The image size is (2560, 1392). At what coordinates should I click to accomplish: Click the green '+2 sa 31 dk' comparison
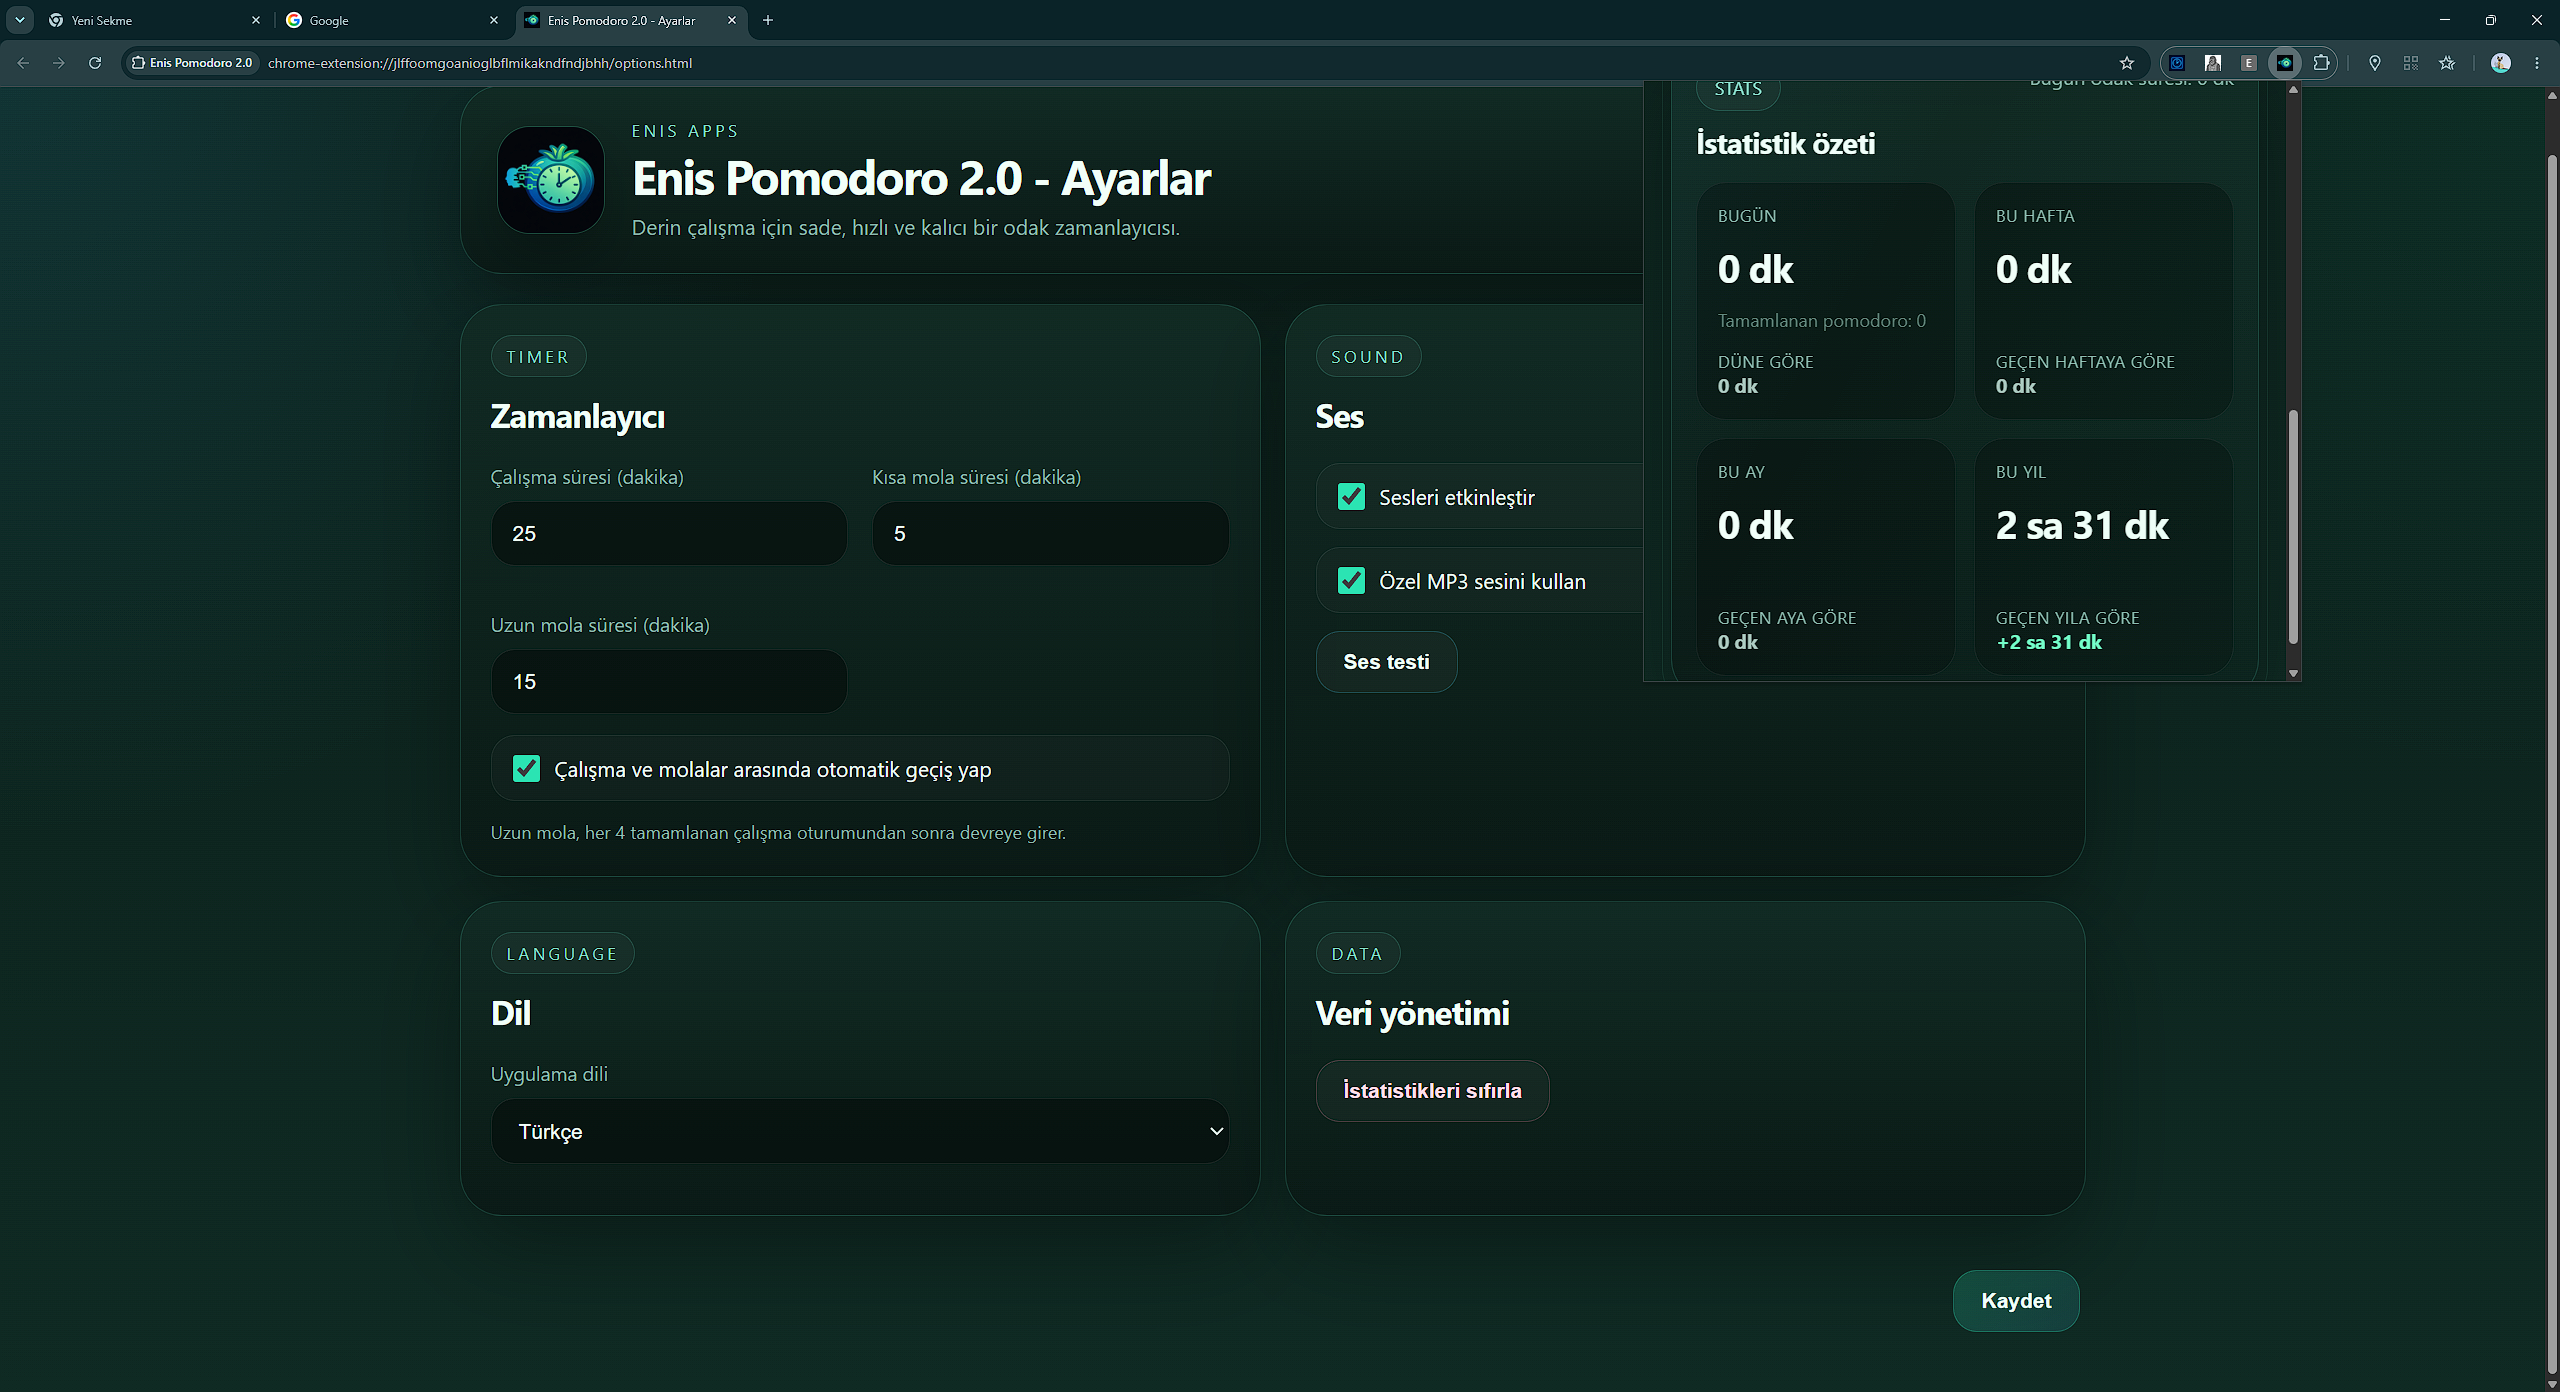coord(2049,642)
